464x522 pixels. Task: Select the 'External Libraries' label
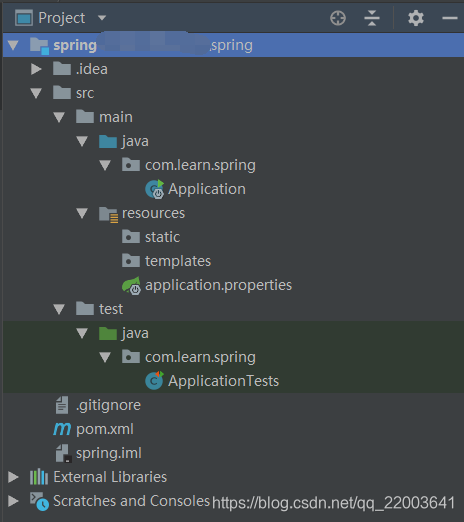coord(110,477)
